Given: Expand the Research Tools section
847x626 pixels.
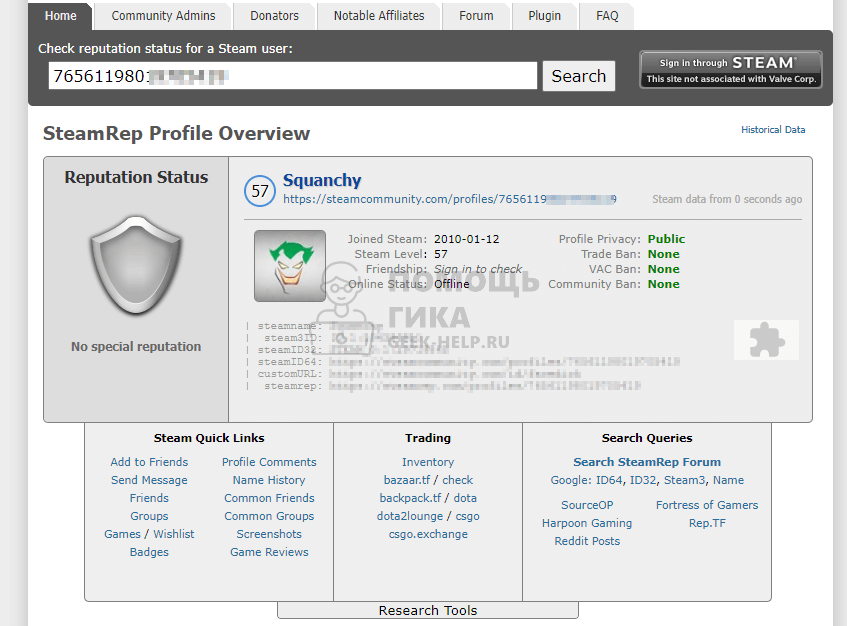Looking at the screenshot, I should [x=427, y=610].
